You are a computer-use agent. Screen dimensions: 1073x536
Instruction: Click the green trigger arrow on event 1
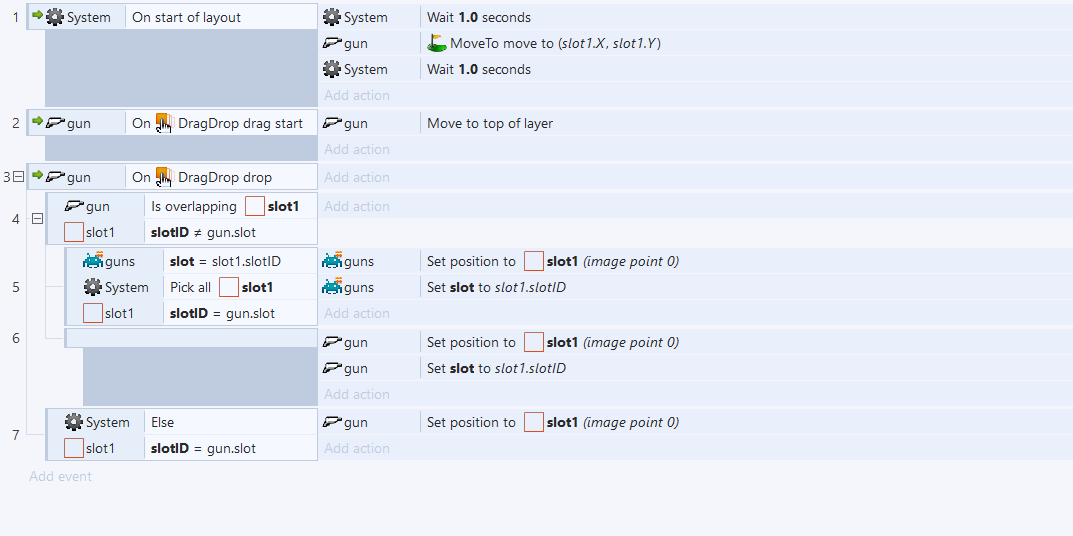(38, 17)
